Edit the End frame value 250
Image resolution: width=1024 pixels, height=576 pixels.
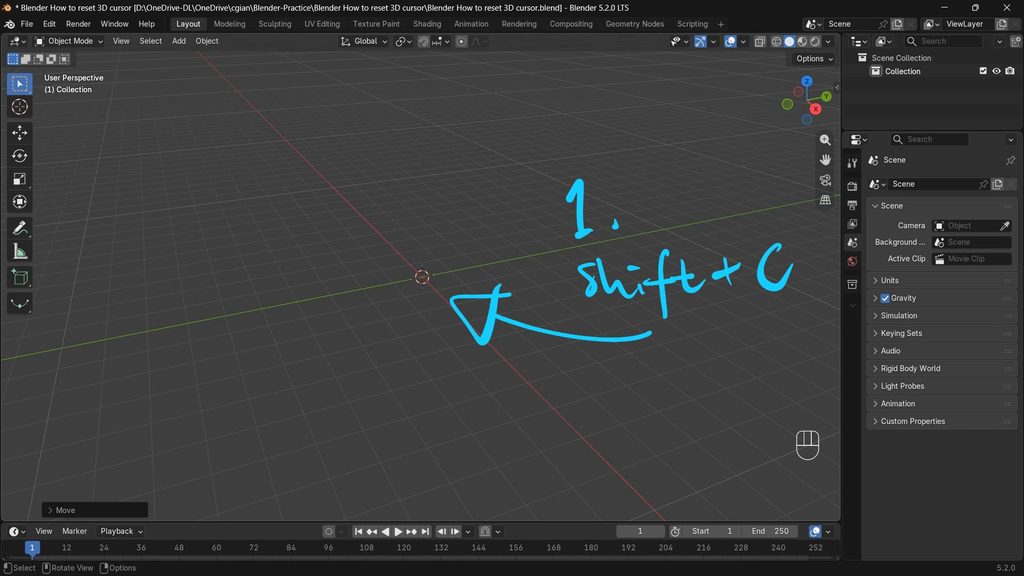coord(770,531)
